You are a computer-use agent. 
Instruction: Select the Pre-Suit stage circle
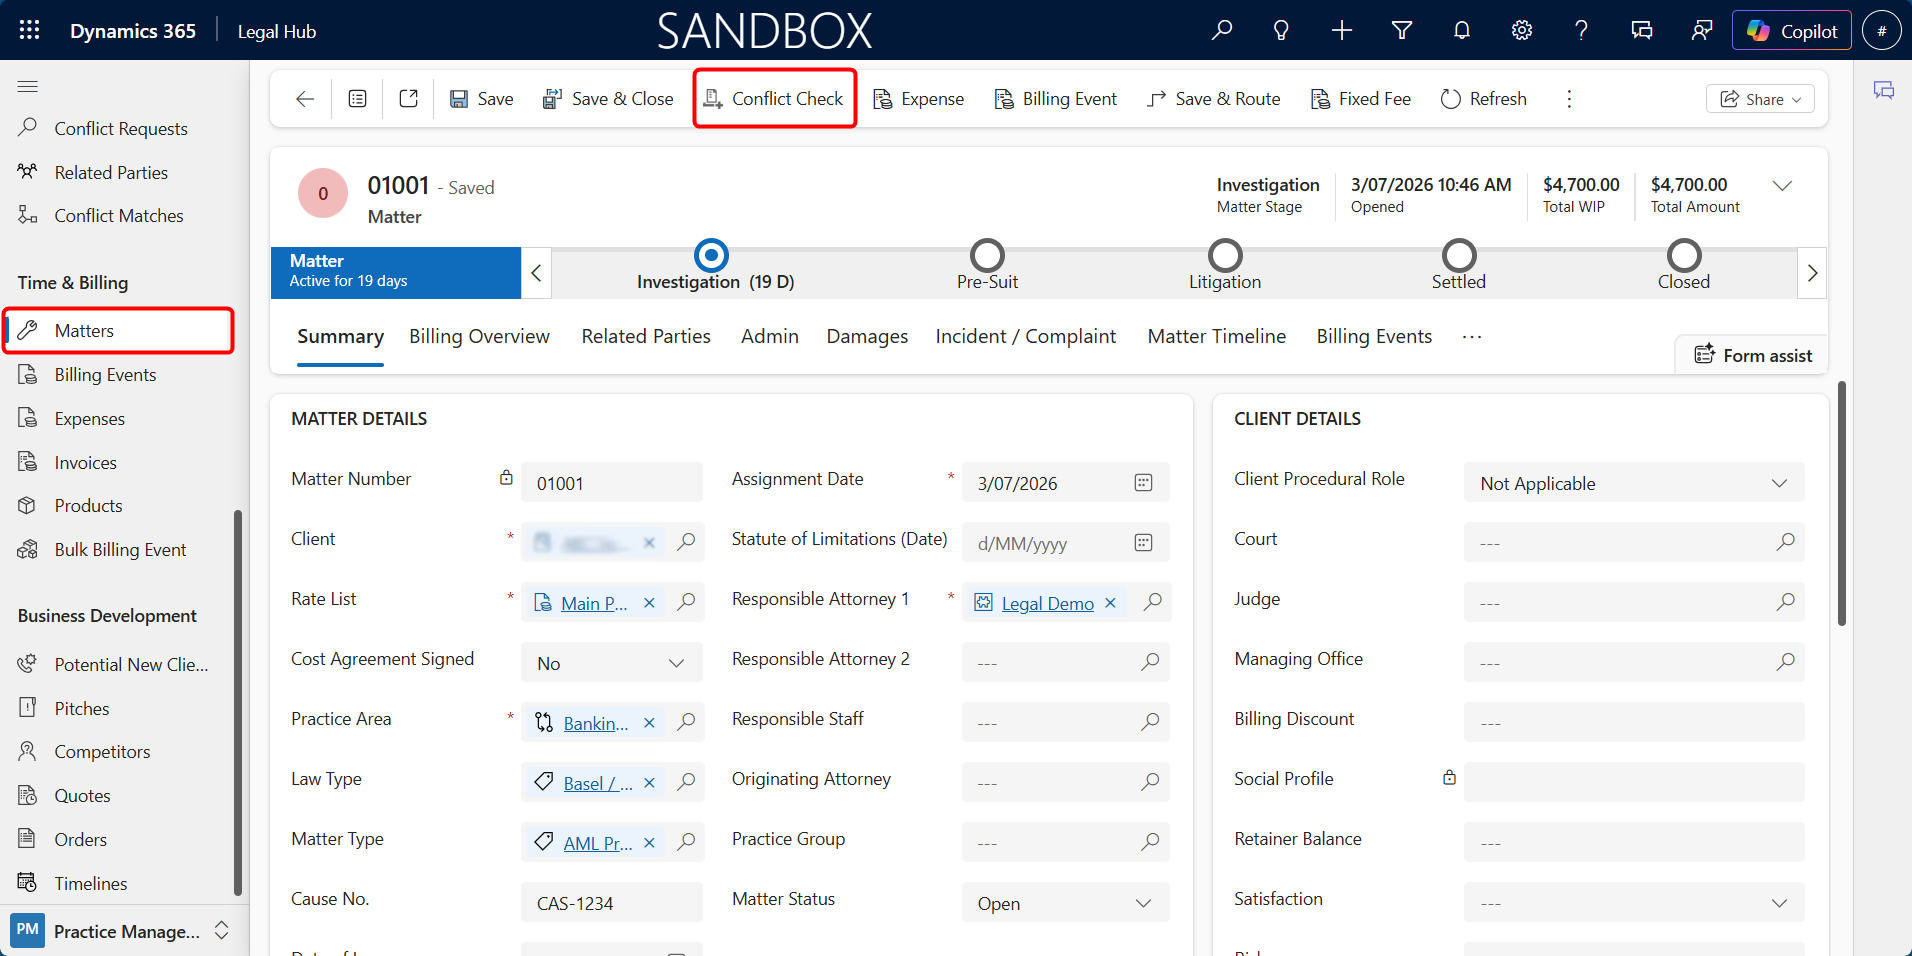click(987, 256)
